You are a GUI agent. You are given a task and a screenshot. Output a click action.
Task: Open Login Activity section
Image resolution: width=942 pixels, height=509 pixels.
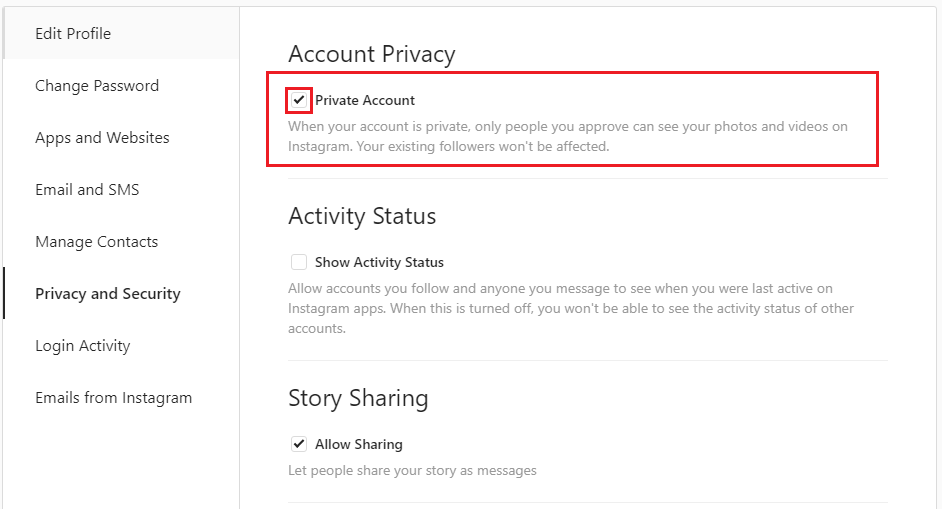pos(83,346)
